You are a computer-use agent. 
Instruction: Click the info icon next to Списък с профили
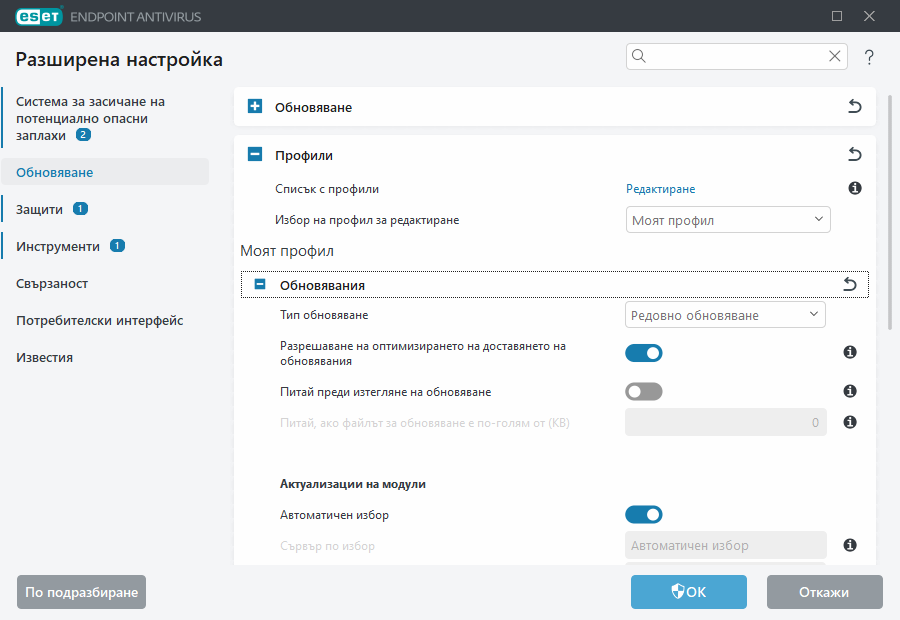(x=854, y=188)
